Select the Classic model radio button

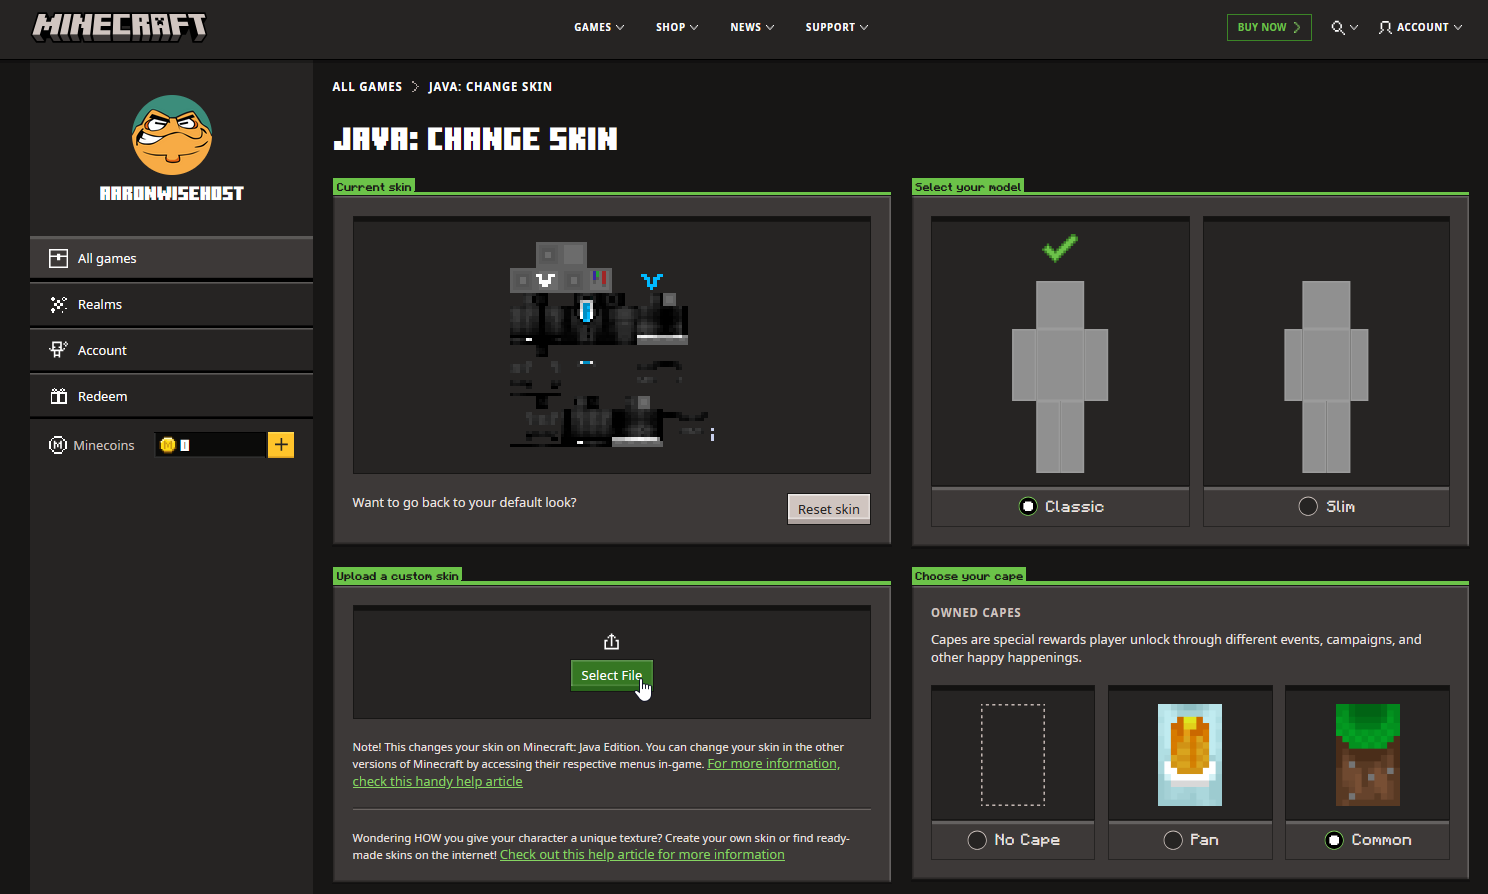pos(1028,506)
